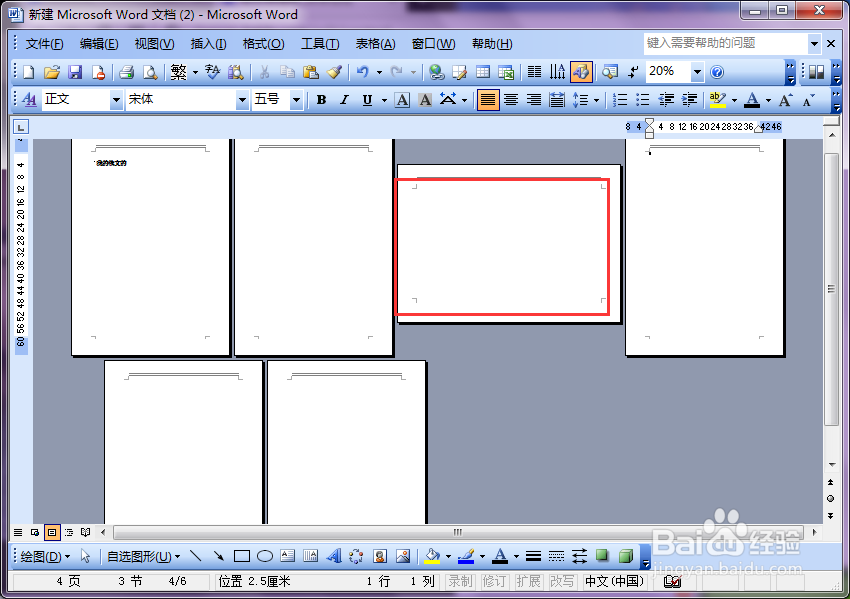Insert a hyperlink using globe icon
850x599 pixels.
436,72
